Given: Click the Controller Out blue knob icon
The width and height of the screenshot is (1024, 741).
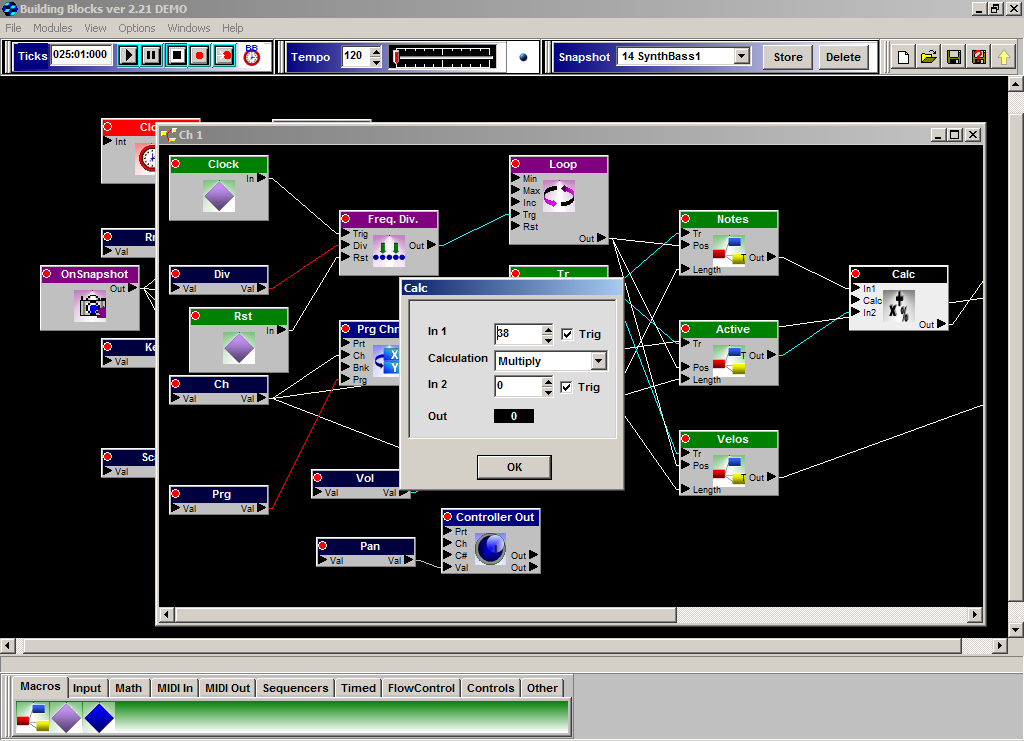Looking at the screenshot, I should pyautogui.click(x=490, y=548).
